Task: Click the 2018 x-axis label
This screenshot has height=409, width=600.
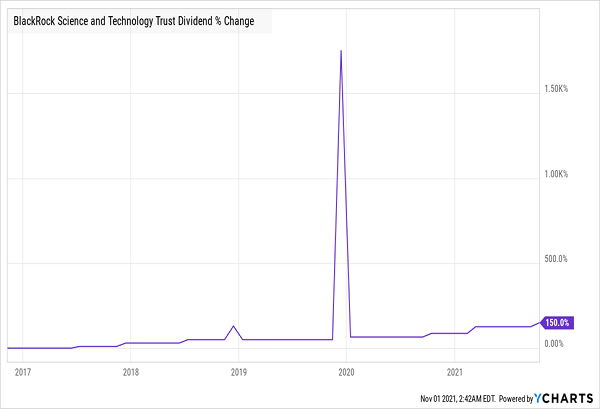Action: tap(130, 372)
